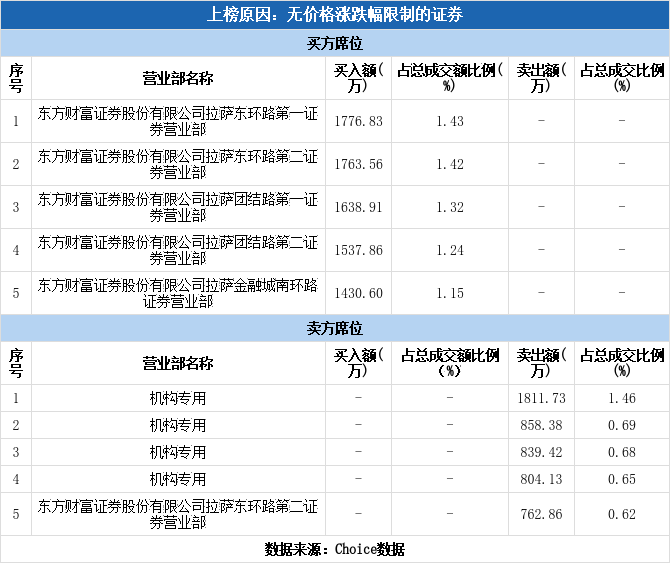The image size is (670, 563).
Task: Select buy ratio value 1.42
Action: [450, 164]
